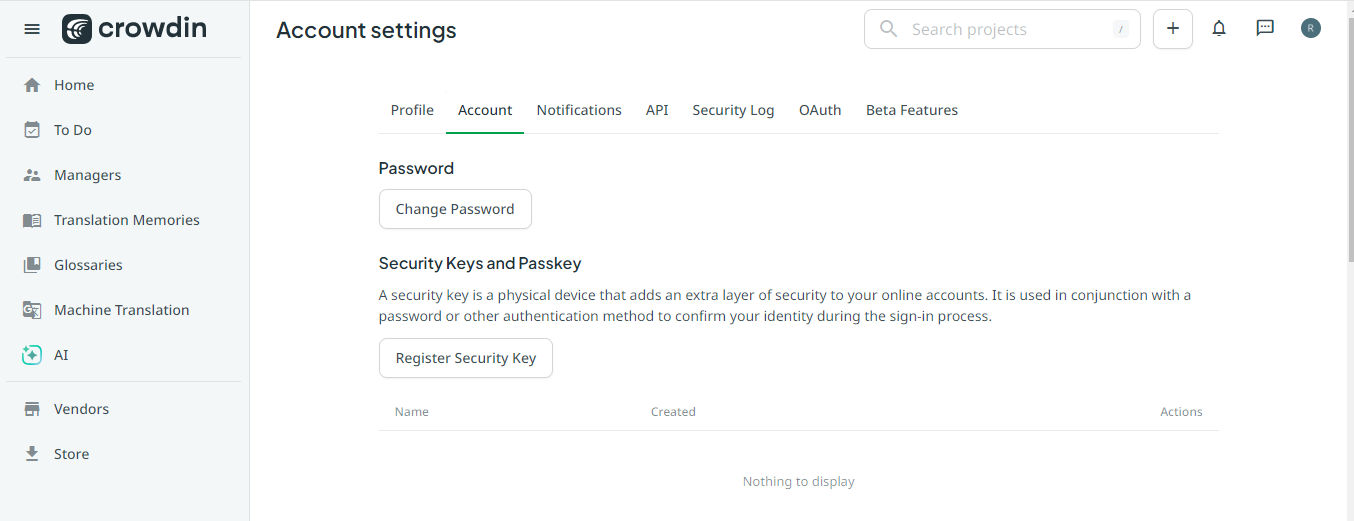This screenshot has height=521, width=1354.
Task: Open Managers people icon
Action: click(32, 175)
